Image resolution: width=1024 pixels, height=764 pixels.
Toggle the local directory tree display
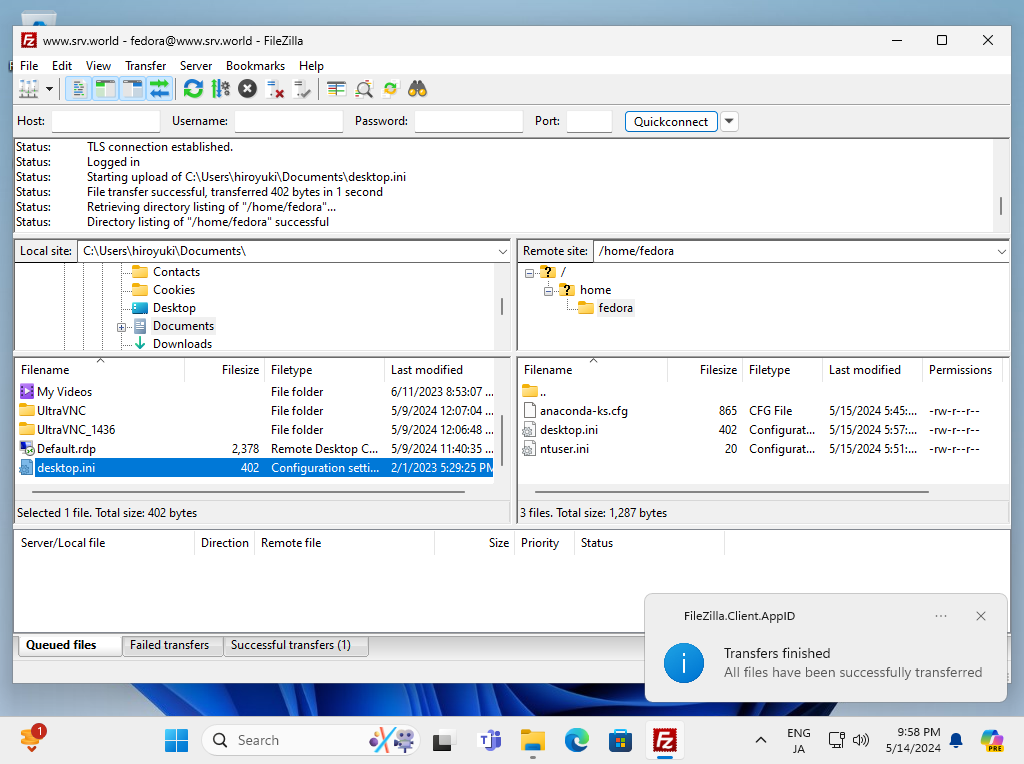pyautogui.click(x=105, y=89)
